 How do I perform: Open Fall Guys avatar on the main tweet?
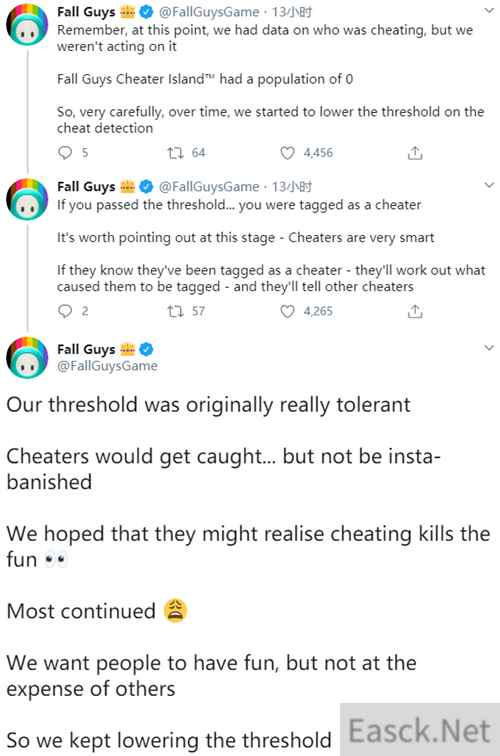click(x=27, y=357)
